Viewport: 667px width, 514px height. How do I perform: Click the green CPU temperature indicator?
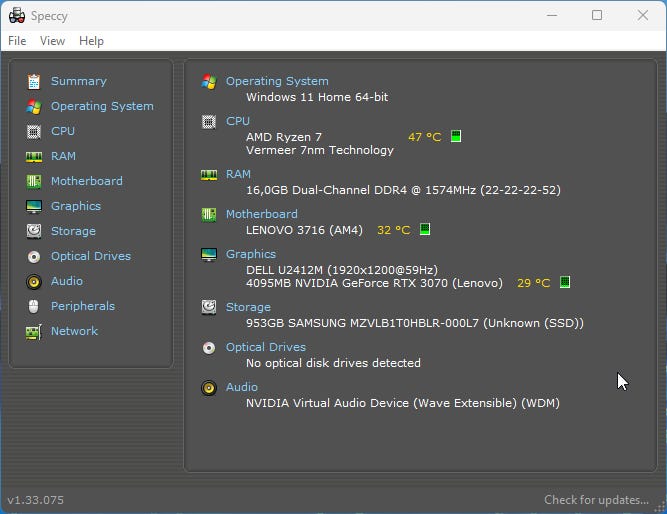tap(456, 137)
